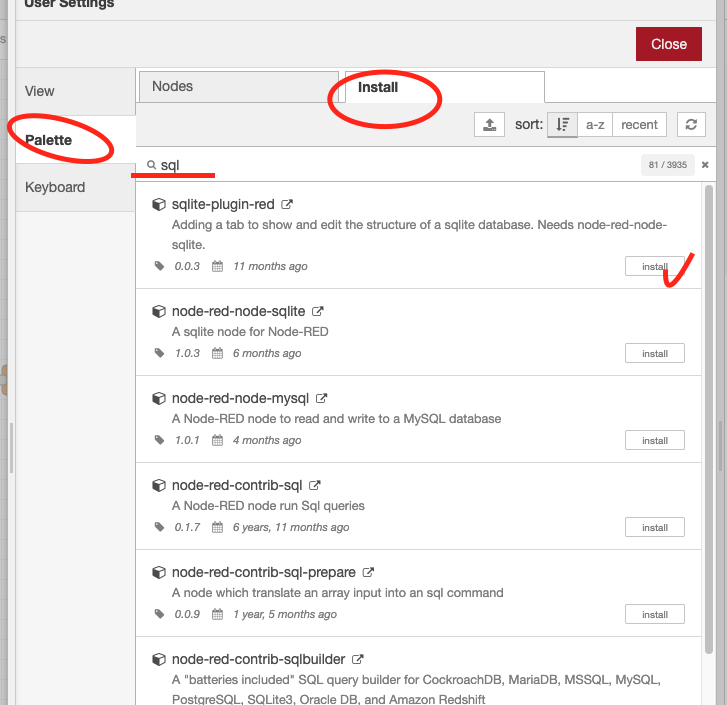Viewport: 727px width, 705px height.
Task: Open the Keyboard settings section
Action: (x=75, y=187)
